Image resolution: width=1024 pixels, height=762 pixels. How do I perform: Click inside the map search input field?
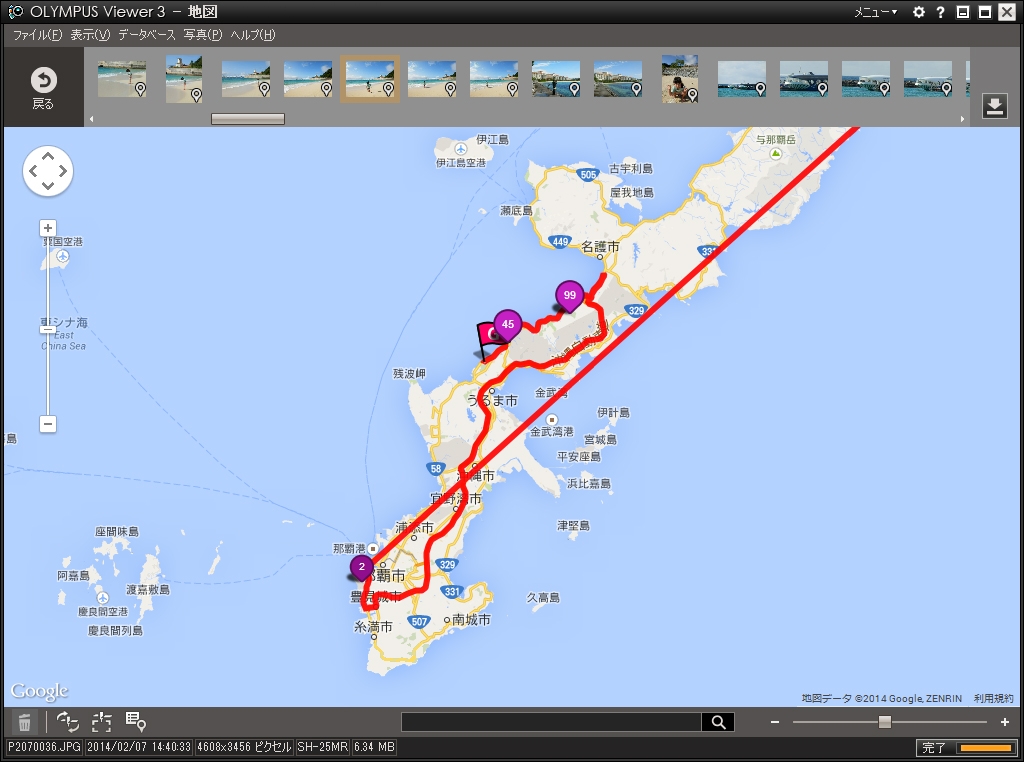point(551,722)
